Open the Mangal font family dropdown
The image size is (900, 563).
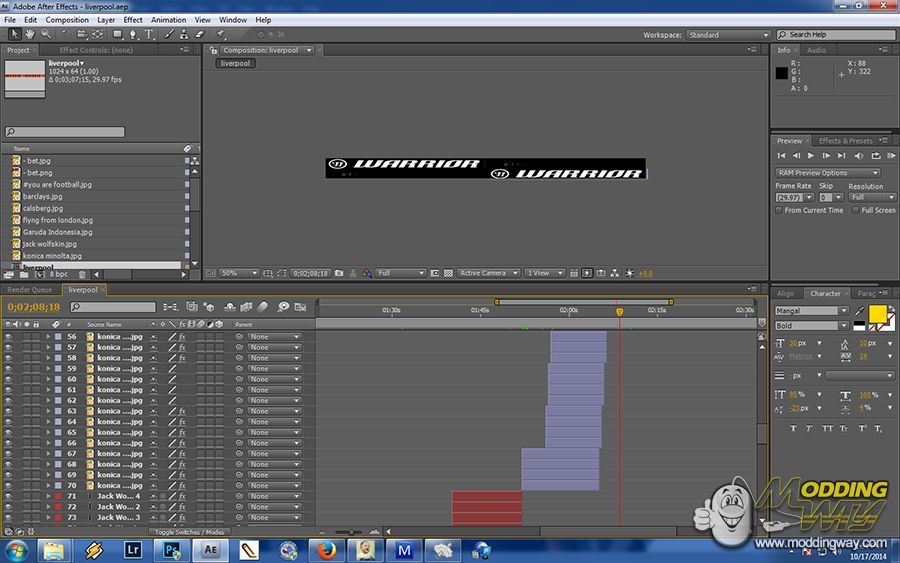(x=812, y=311)
